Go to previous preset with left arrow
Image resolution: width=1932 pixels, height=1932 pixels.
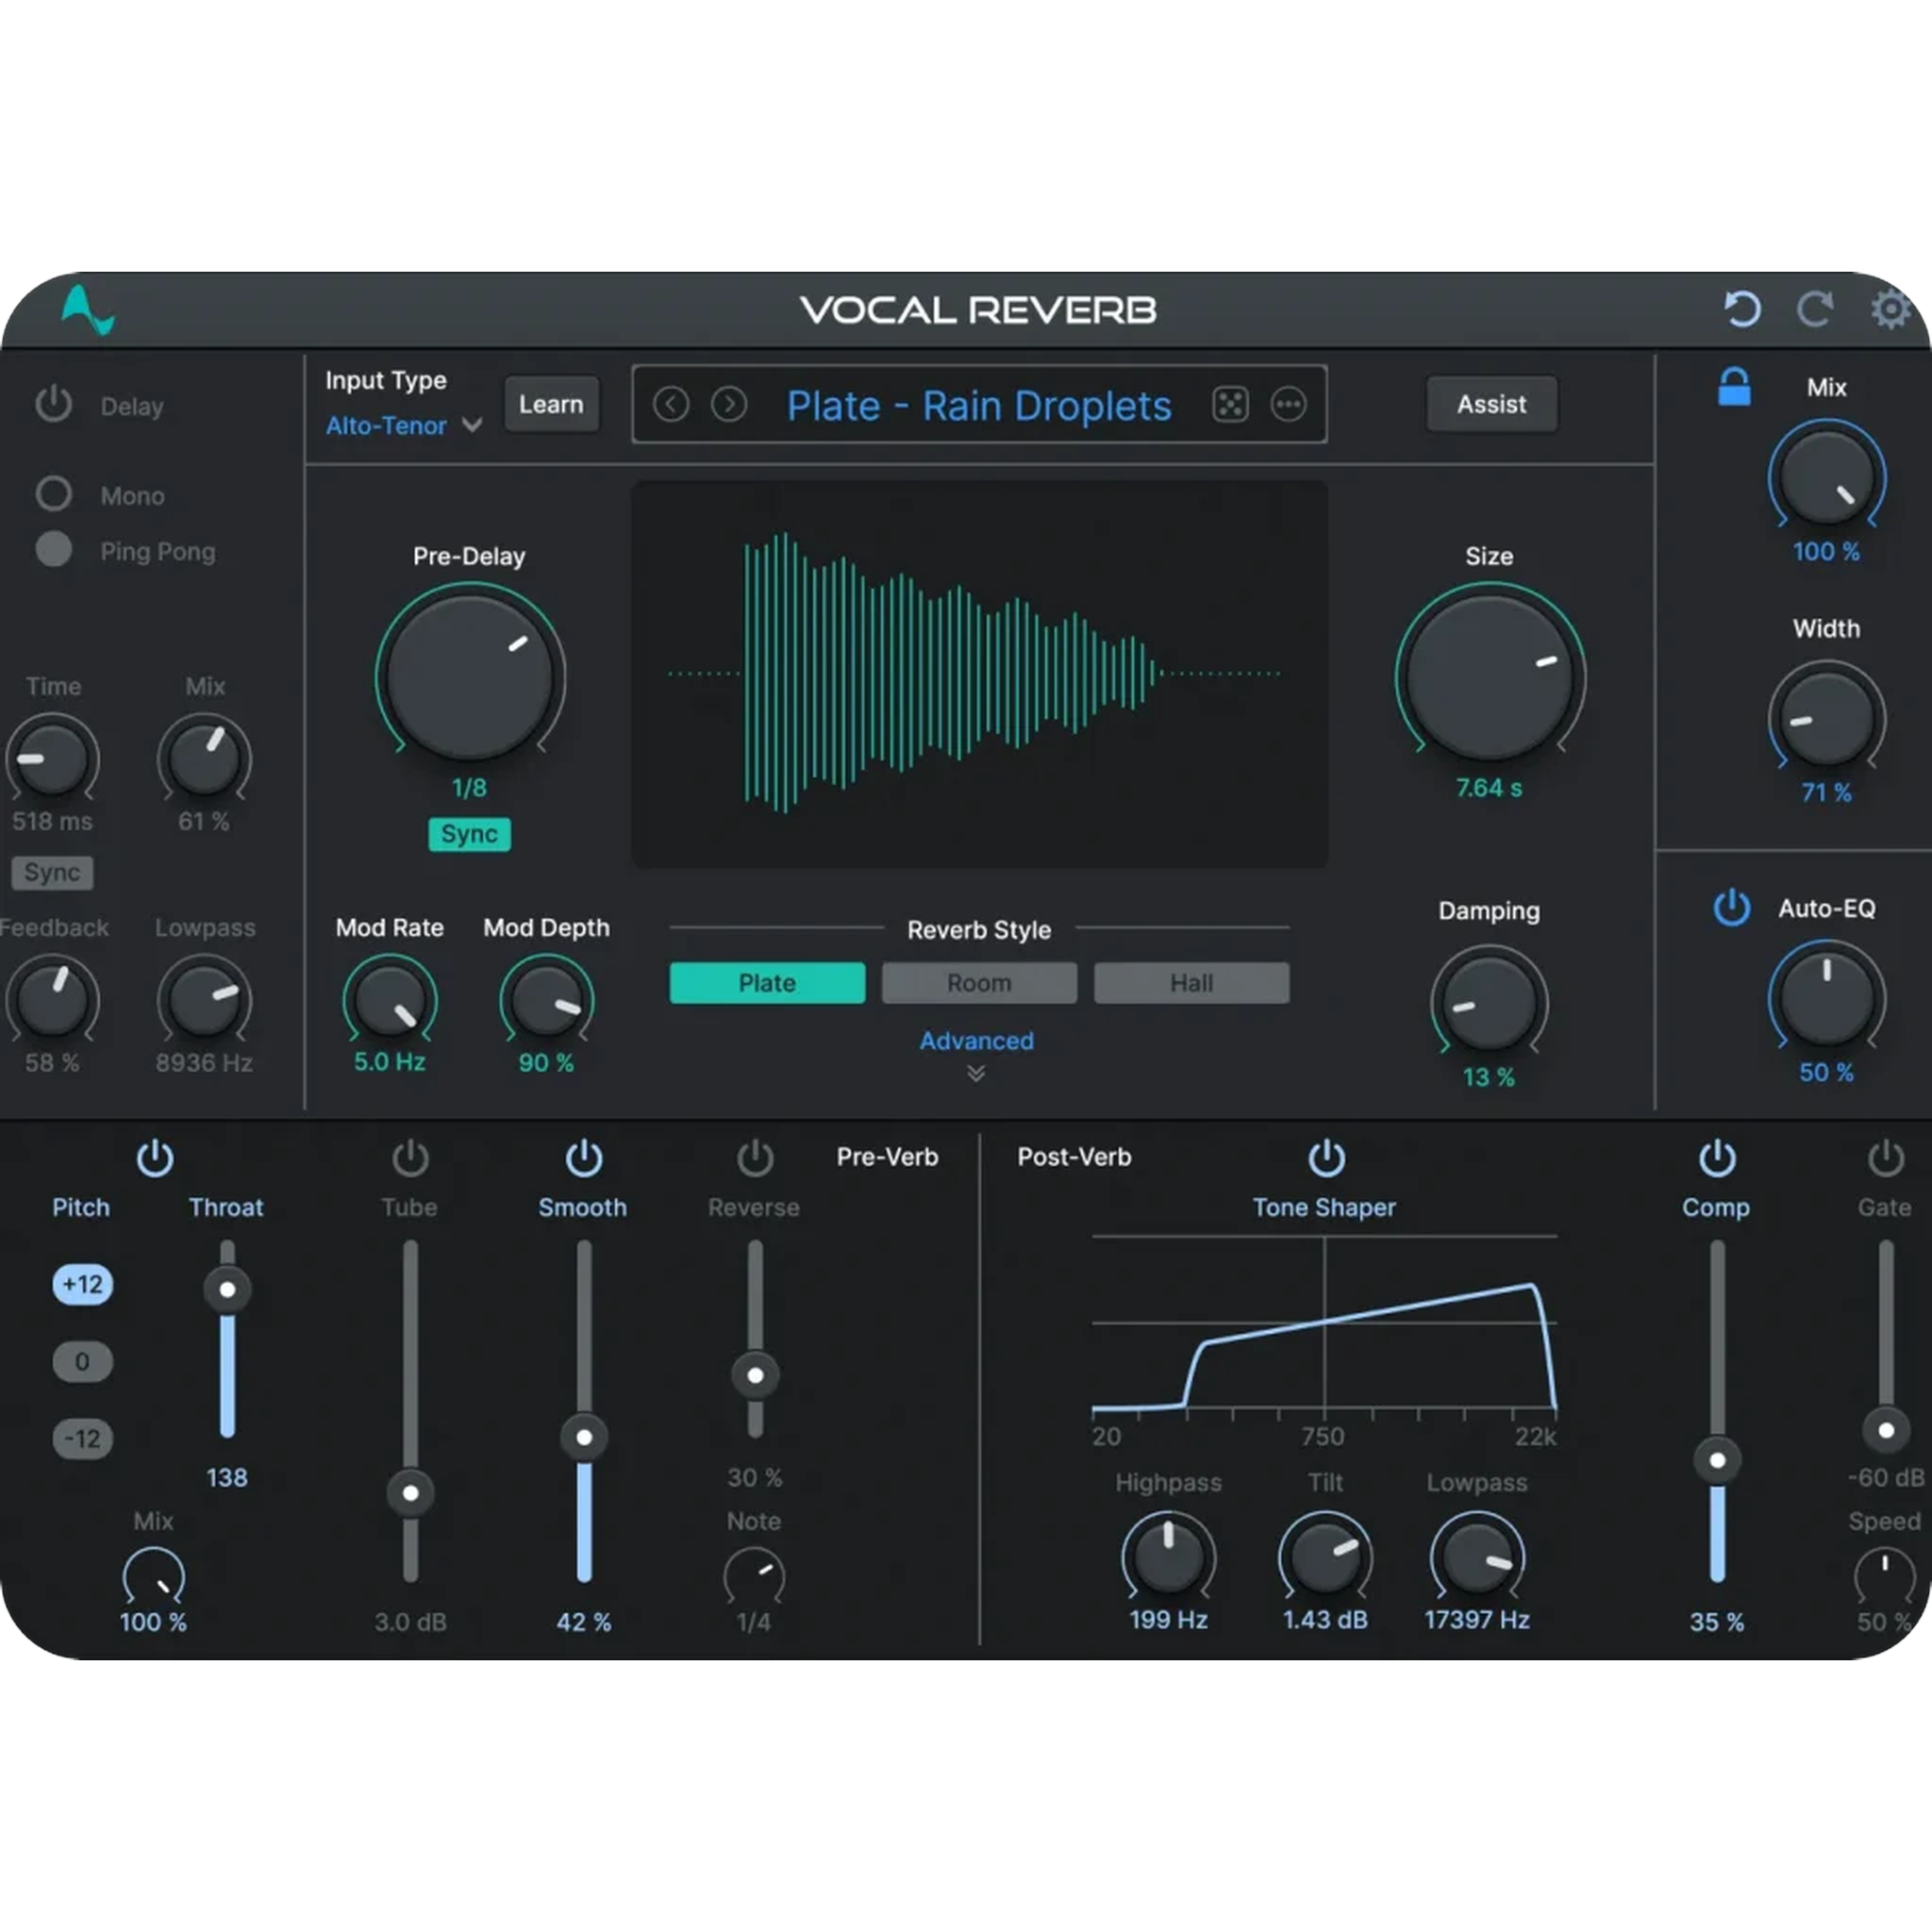(671, 405)
